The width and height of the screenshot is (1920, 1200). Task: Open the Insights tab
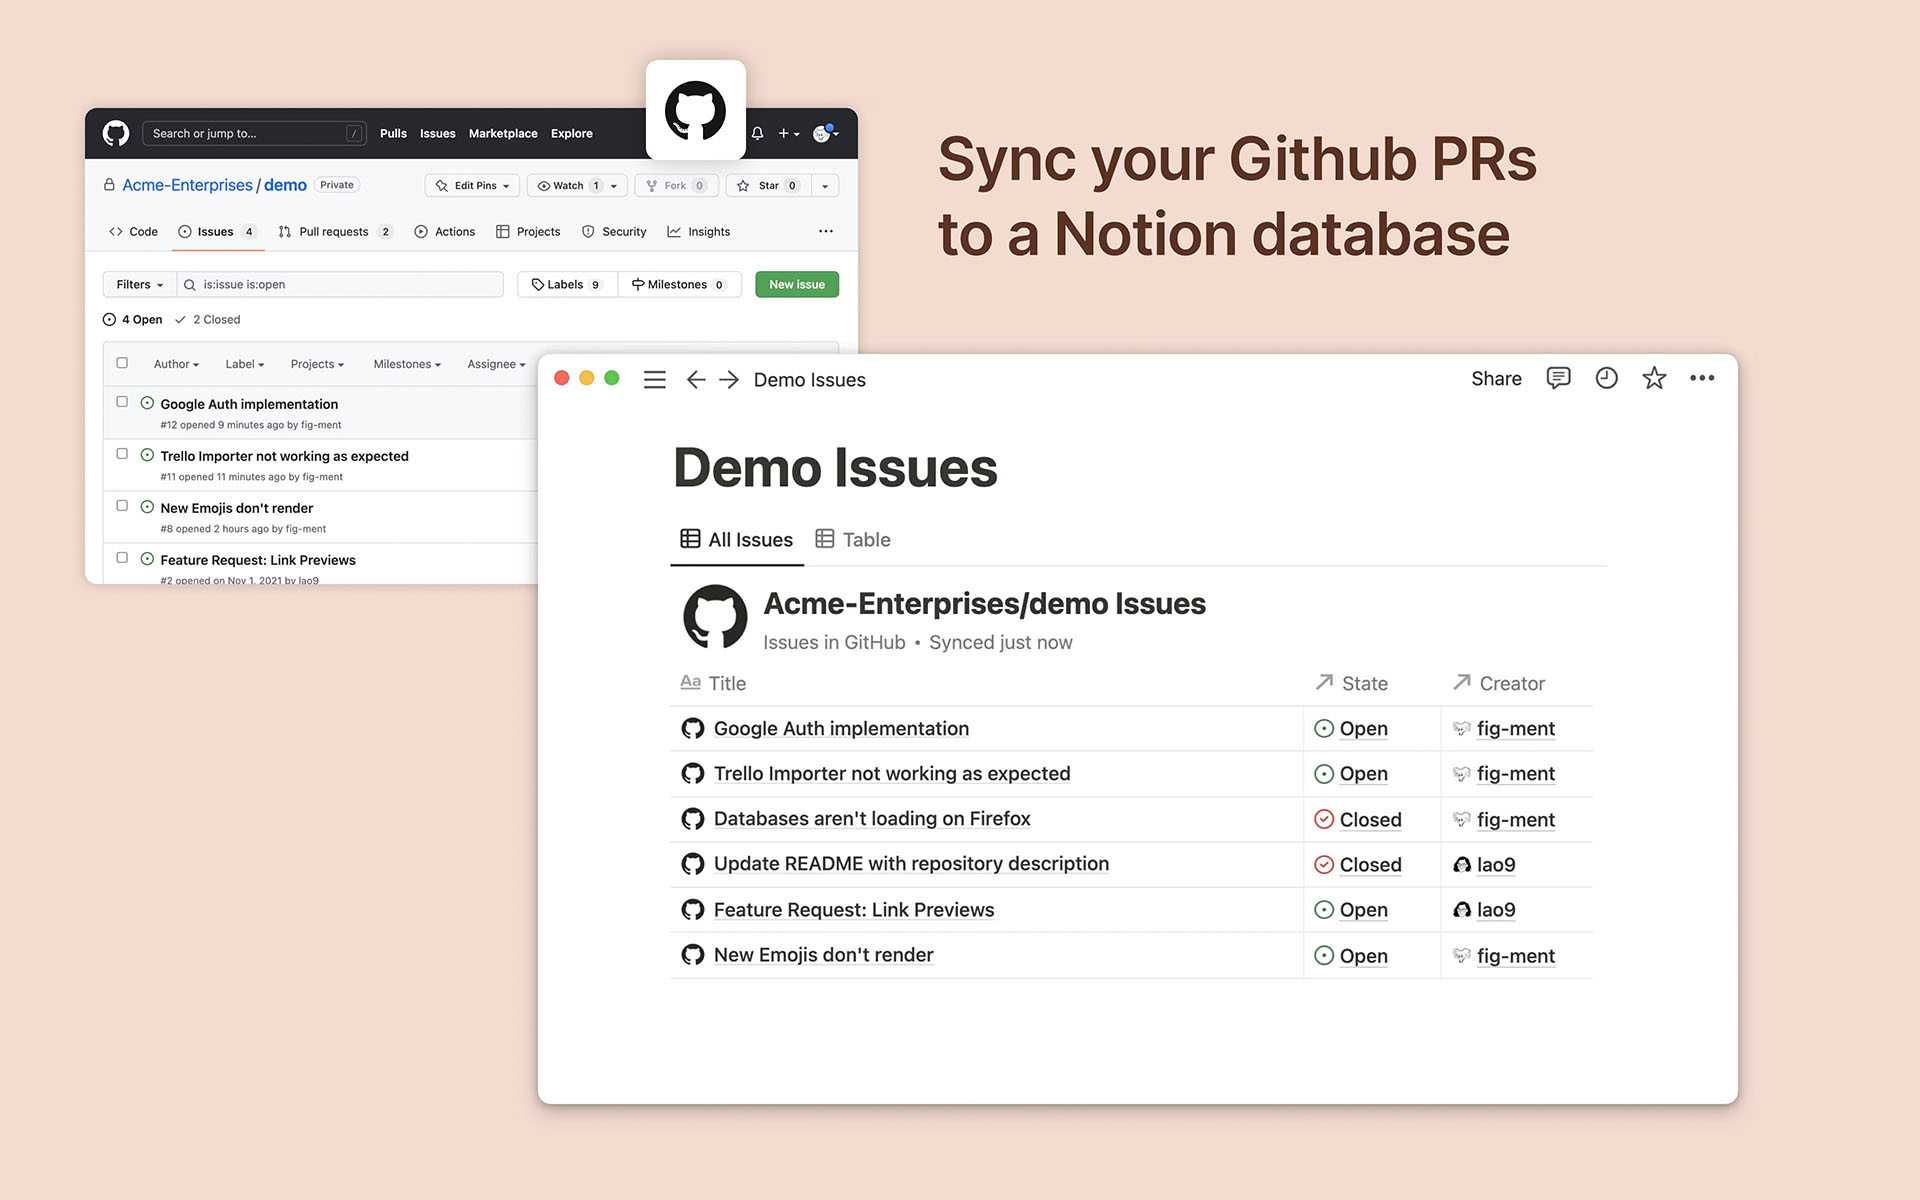[699, 231]
